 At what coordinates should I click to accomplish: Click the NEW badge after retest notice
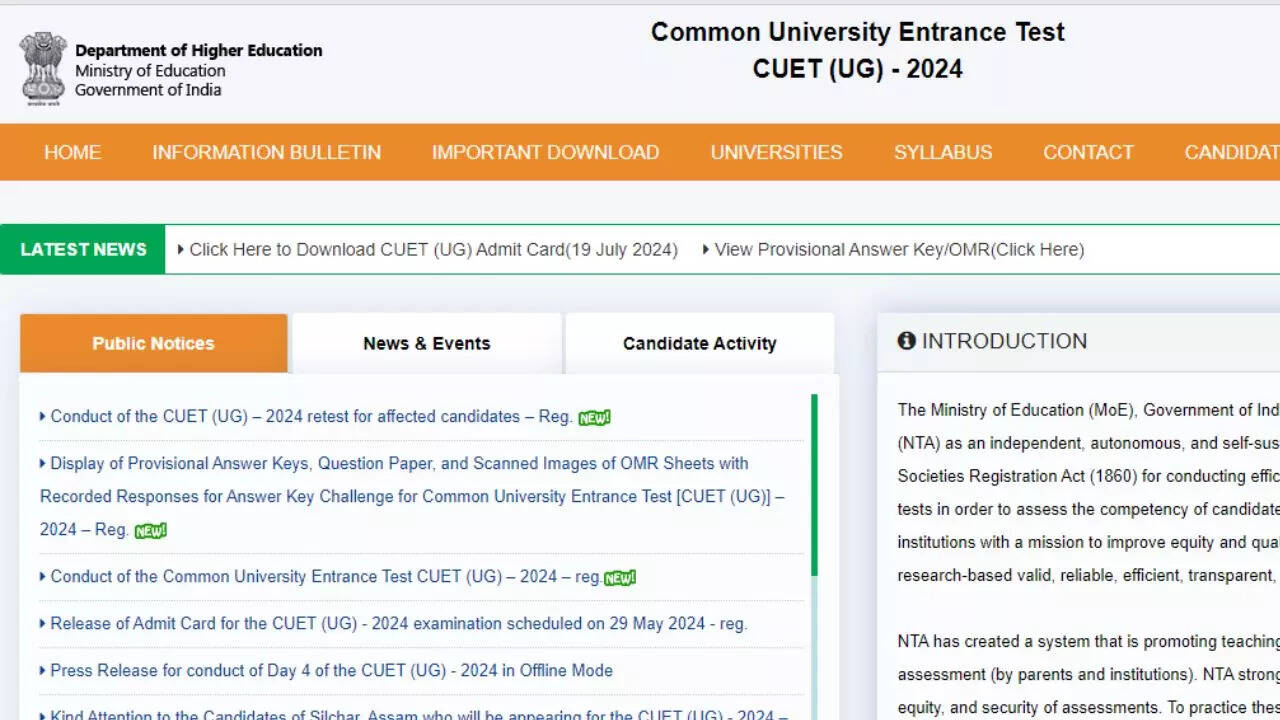tap(594, 418)
